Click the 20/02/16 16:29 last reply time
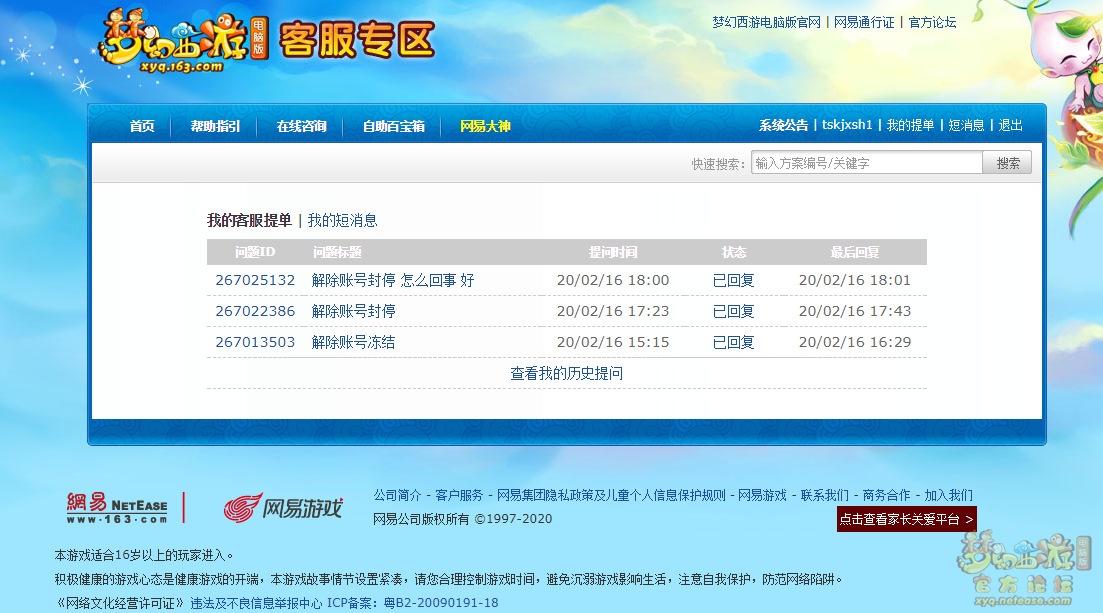Viewport: 1103px width, 613px height. [855, 342]
